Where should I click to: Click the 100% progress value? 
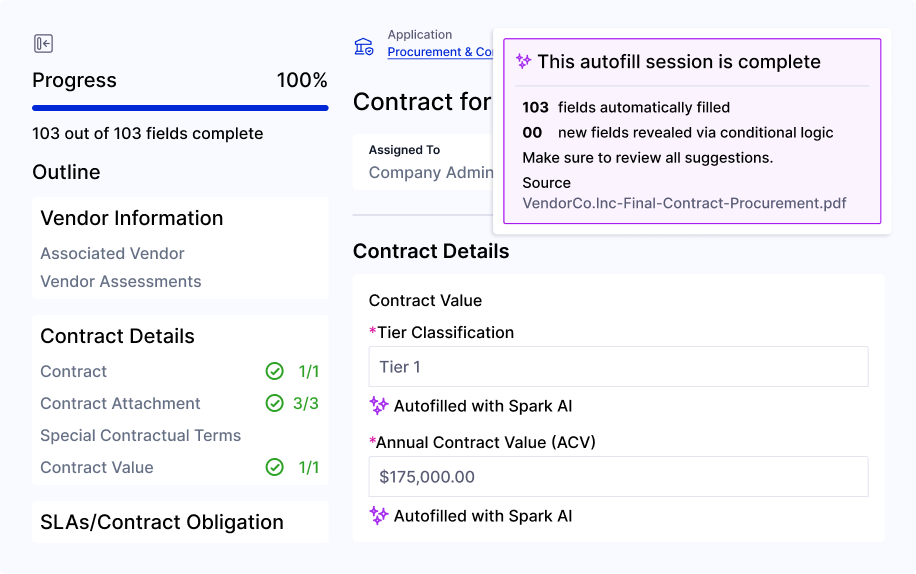point(302,80)
